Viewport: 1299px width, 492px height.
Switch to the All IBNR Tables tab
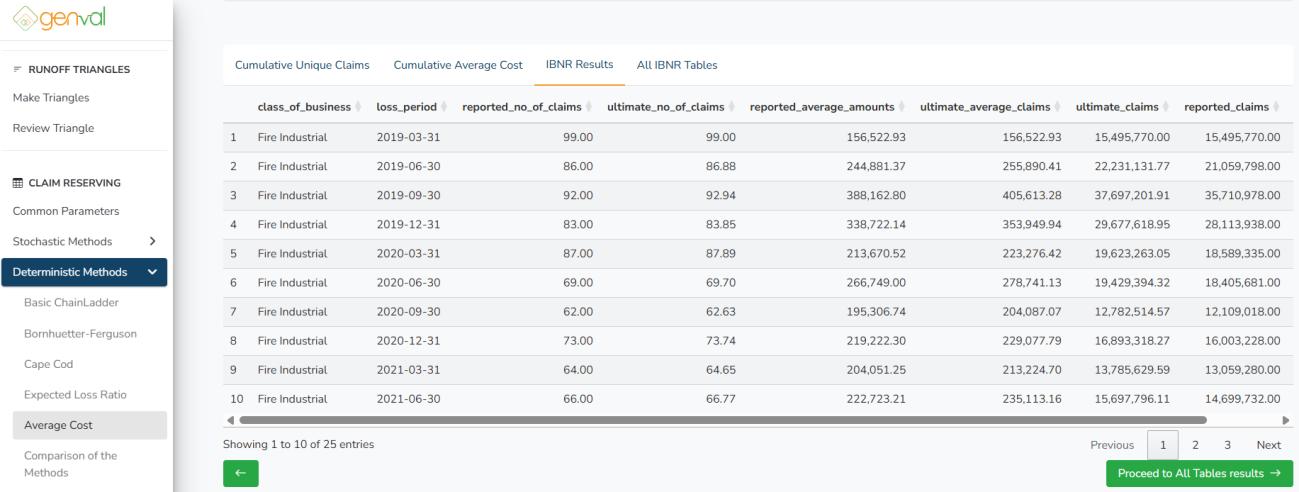point(677,65)
